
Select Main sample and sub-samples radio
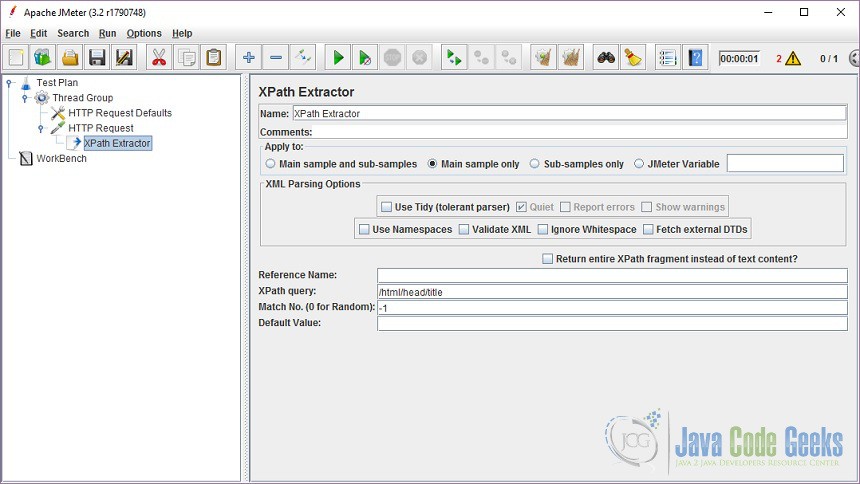[270, 164]
